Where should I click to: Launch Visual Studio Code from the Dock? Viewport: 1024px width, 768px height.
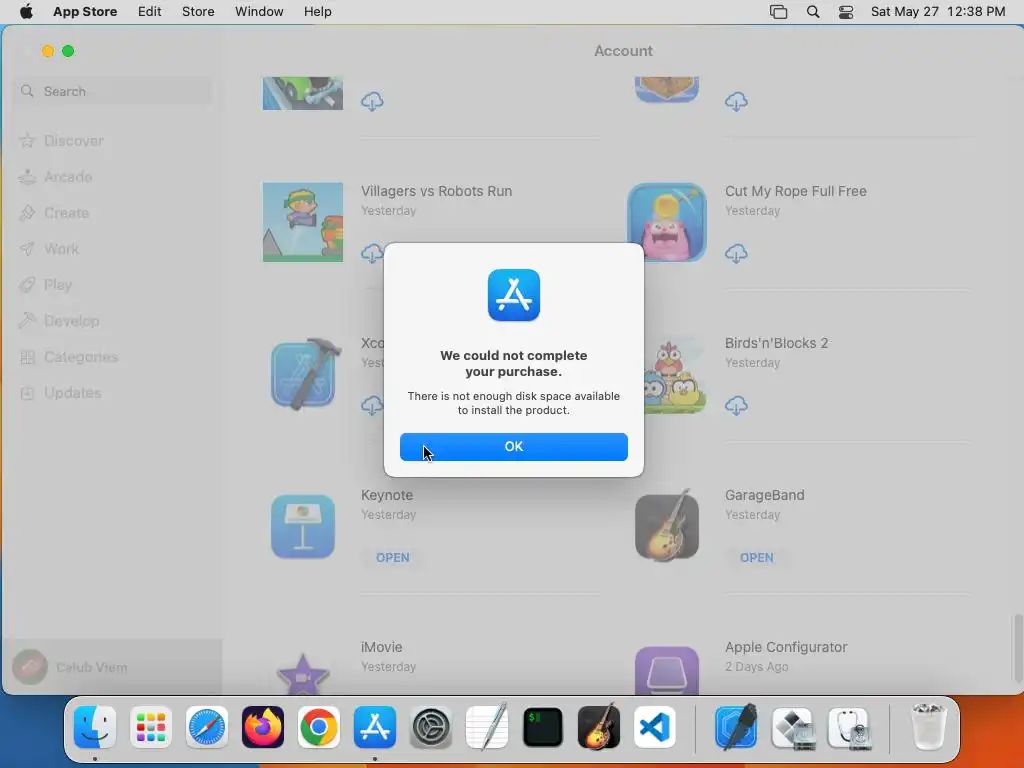tap(654, 727)
